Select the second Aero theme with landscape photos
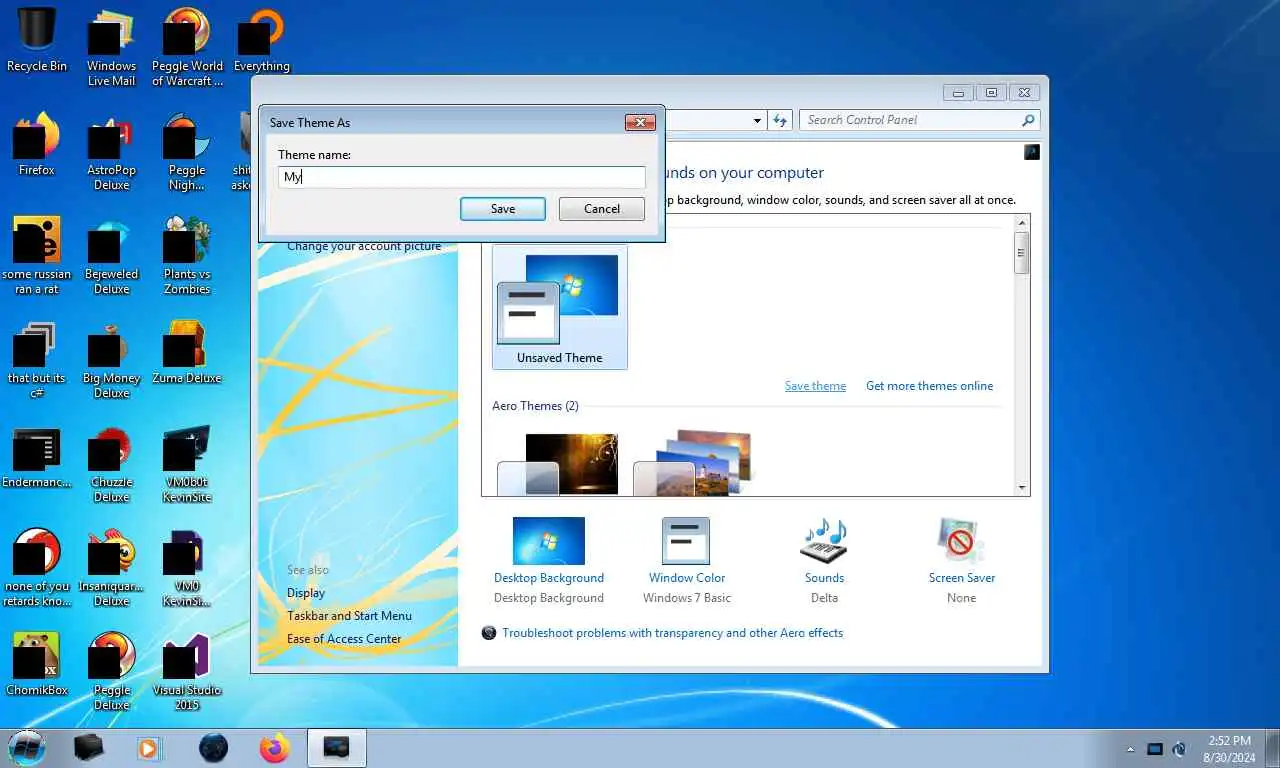1280x768 pixels. coord(692,462)
